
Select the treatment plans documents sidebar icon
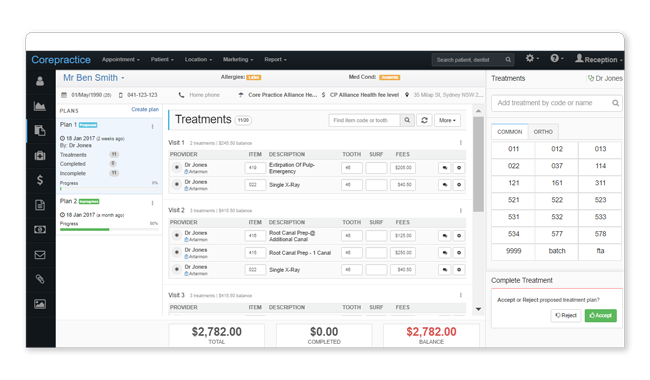pos(40,131)
